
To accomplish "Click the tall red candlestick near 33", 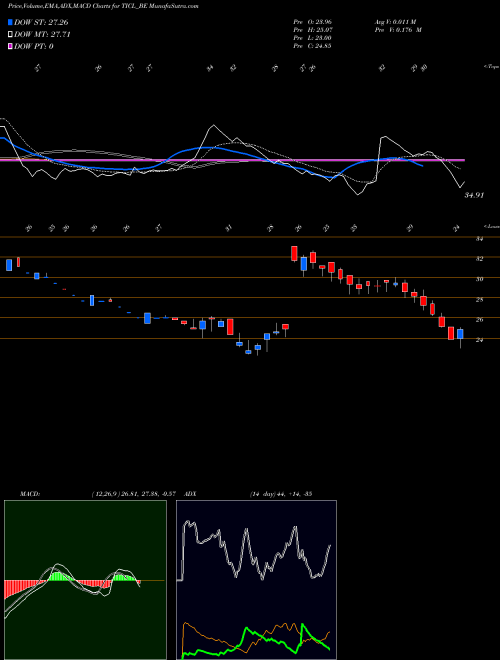I will (x=294, y=253).
